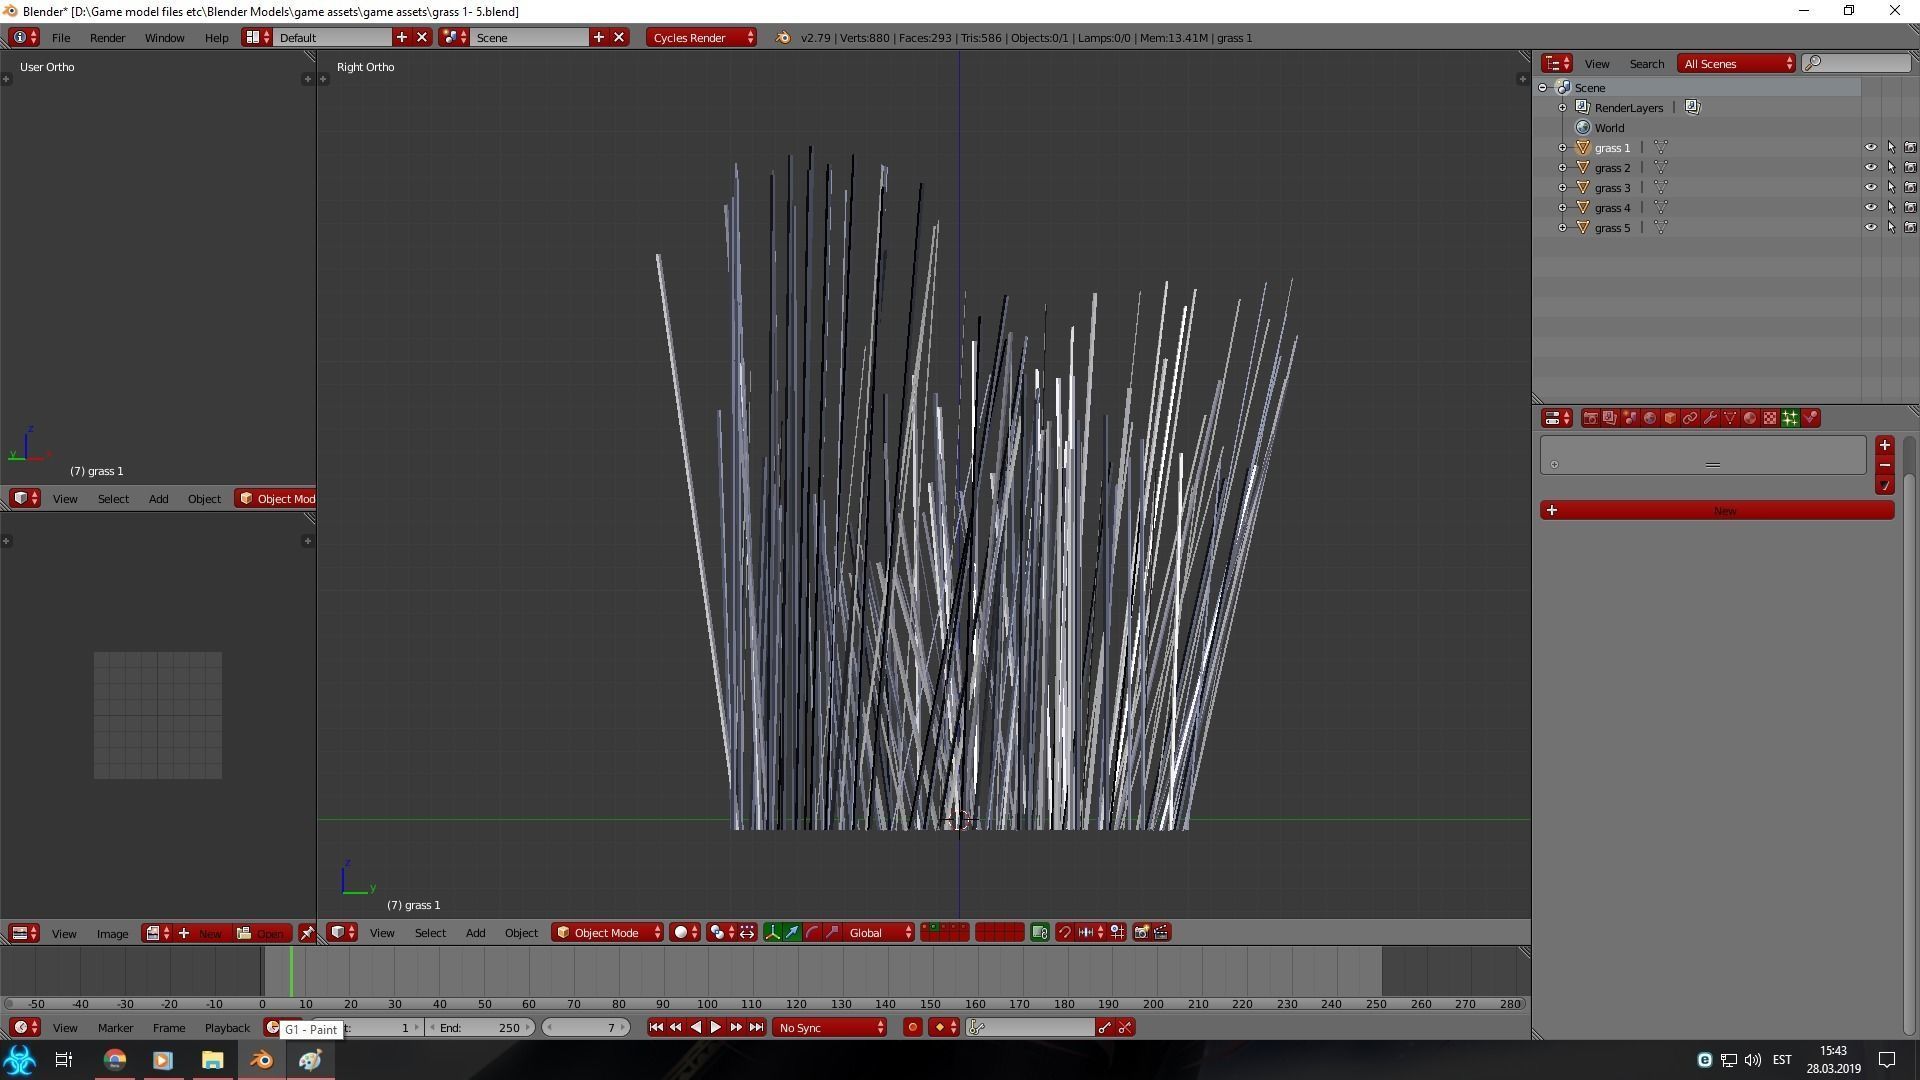Open the Object Mode dropdown in 3D viewport
Image resolution: width=1920 pixels, height=1080 pixels.
coord(607,932)
